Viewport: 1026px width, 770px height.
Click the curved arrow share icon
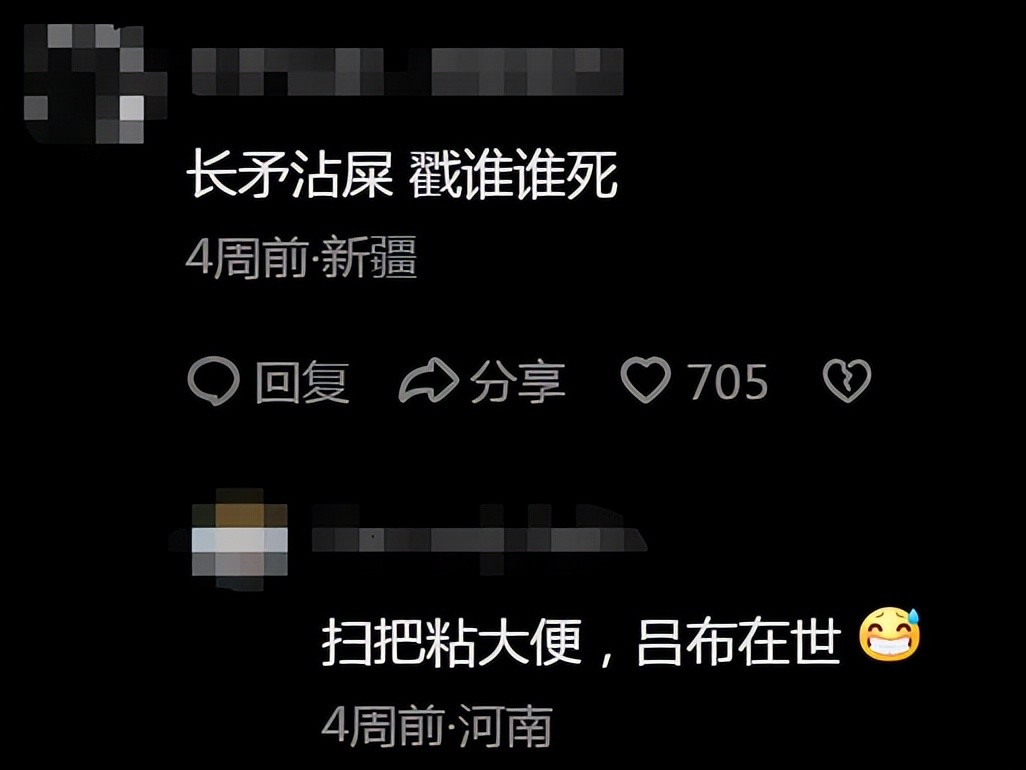pyautogui.click(x=429, y=381)
